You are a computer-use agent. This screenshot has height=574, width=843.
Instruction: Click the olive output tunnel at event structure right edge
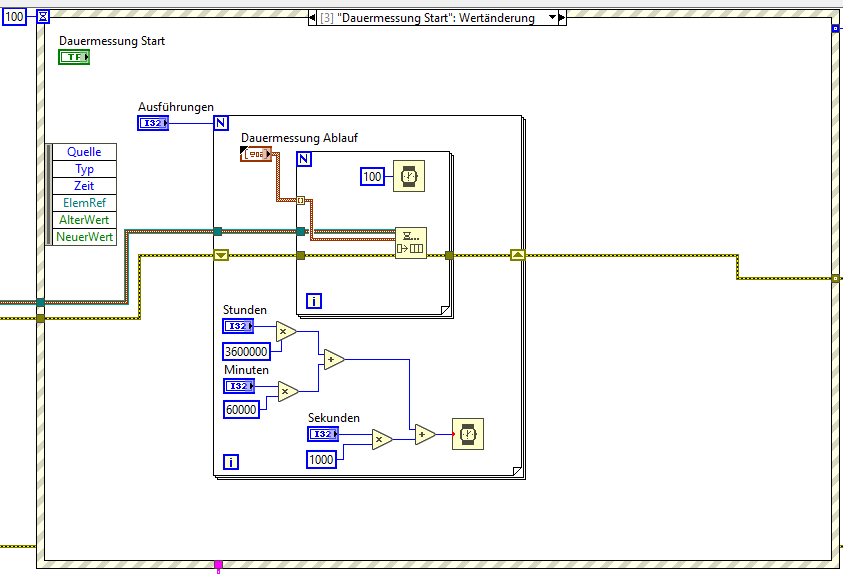[835, 278]
